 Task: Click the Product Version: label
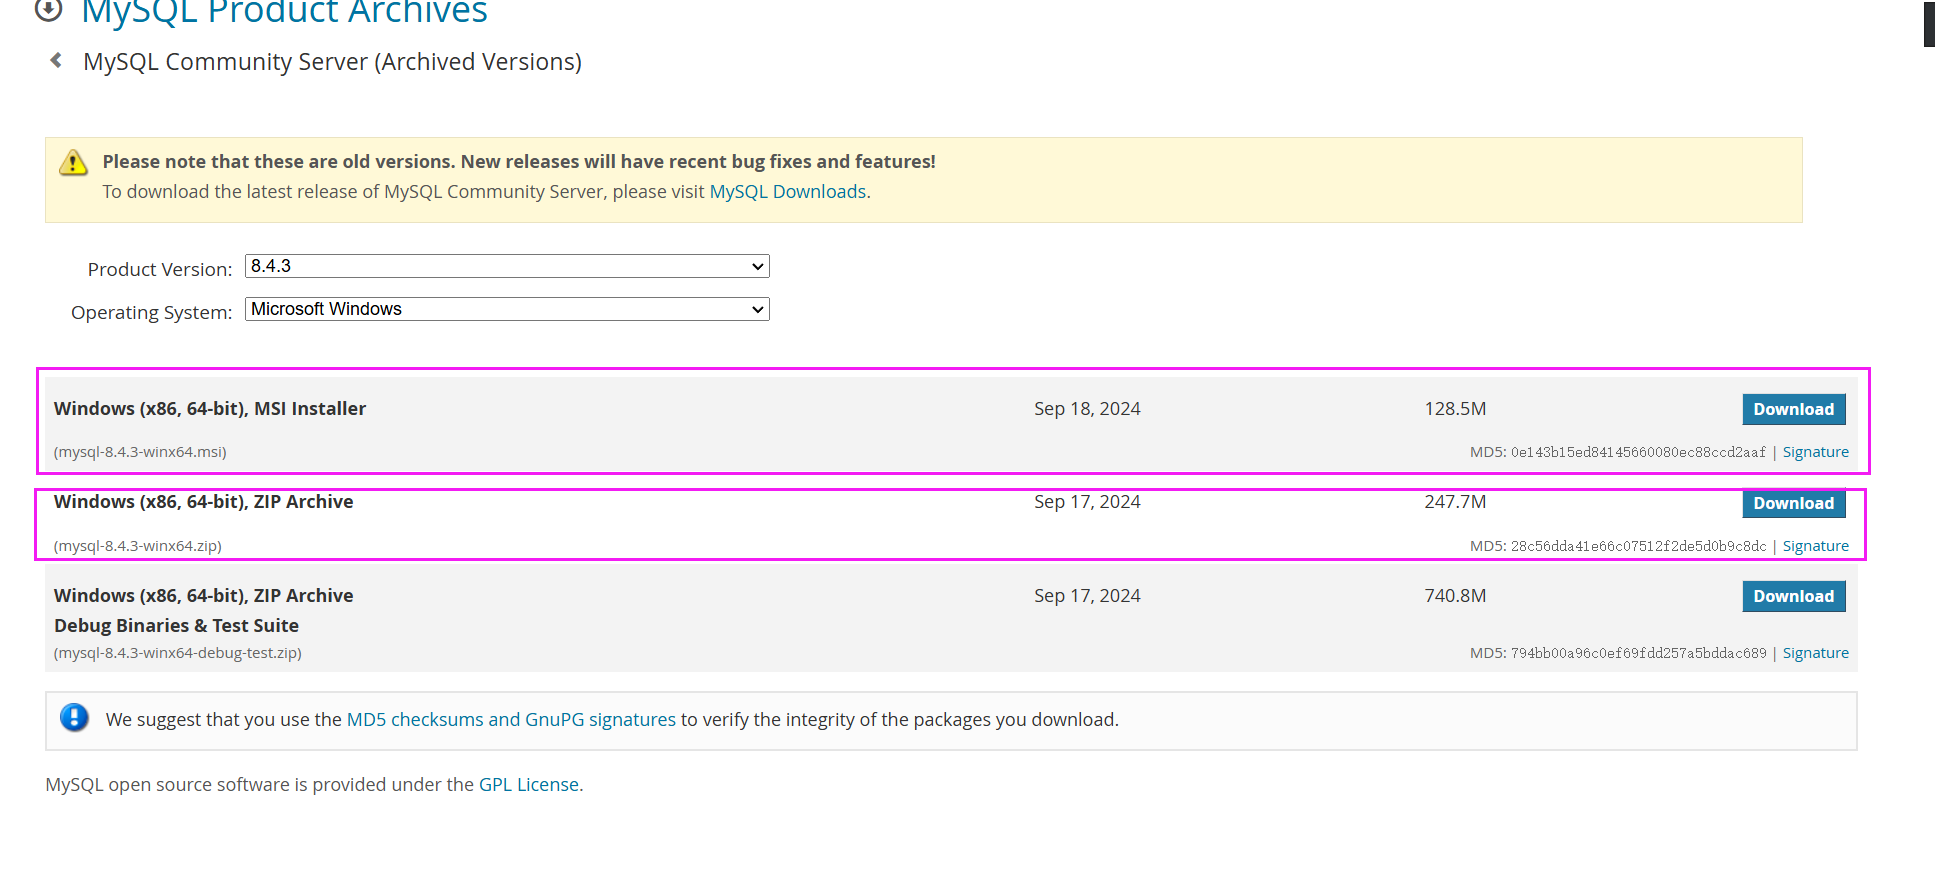pyautogui.click(x=160, y=269)
